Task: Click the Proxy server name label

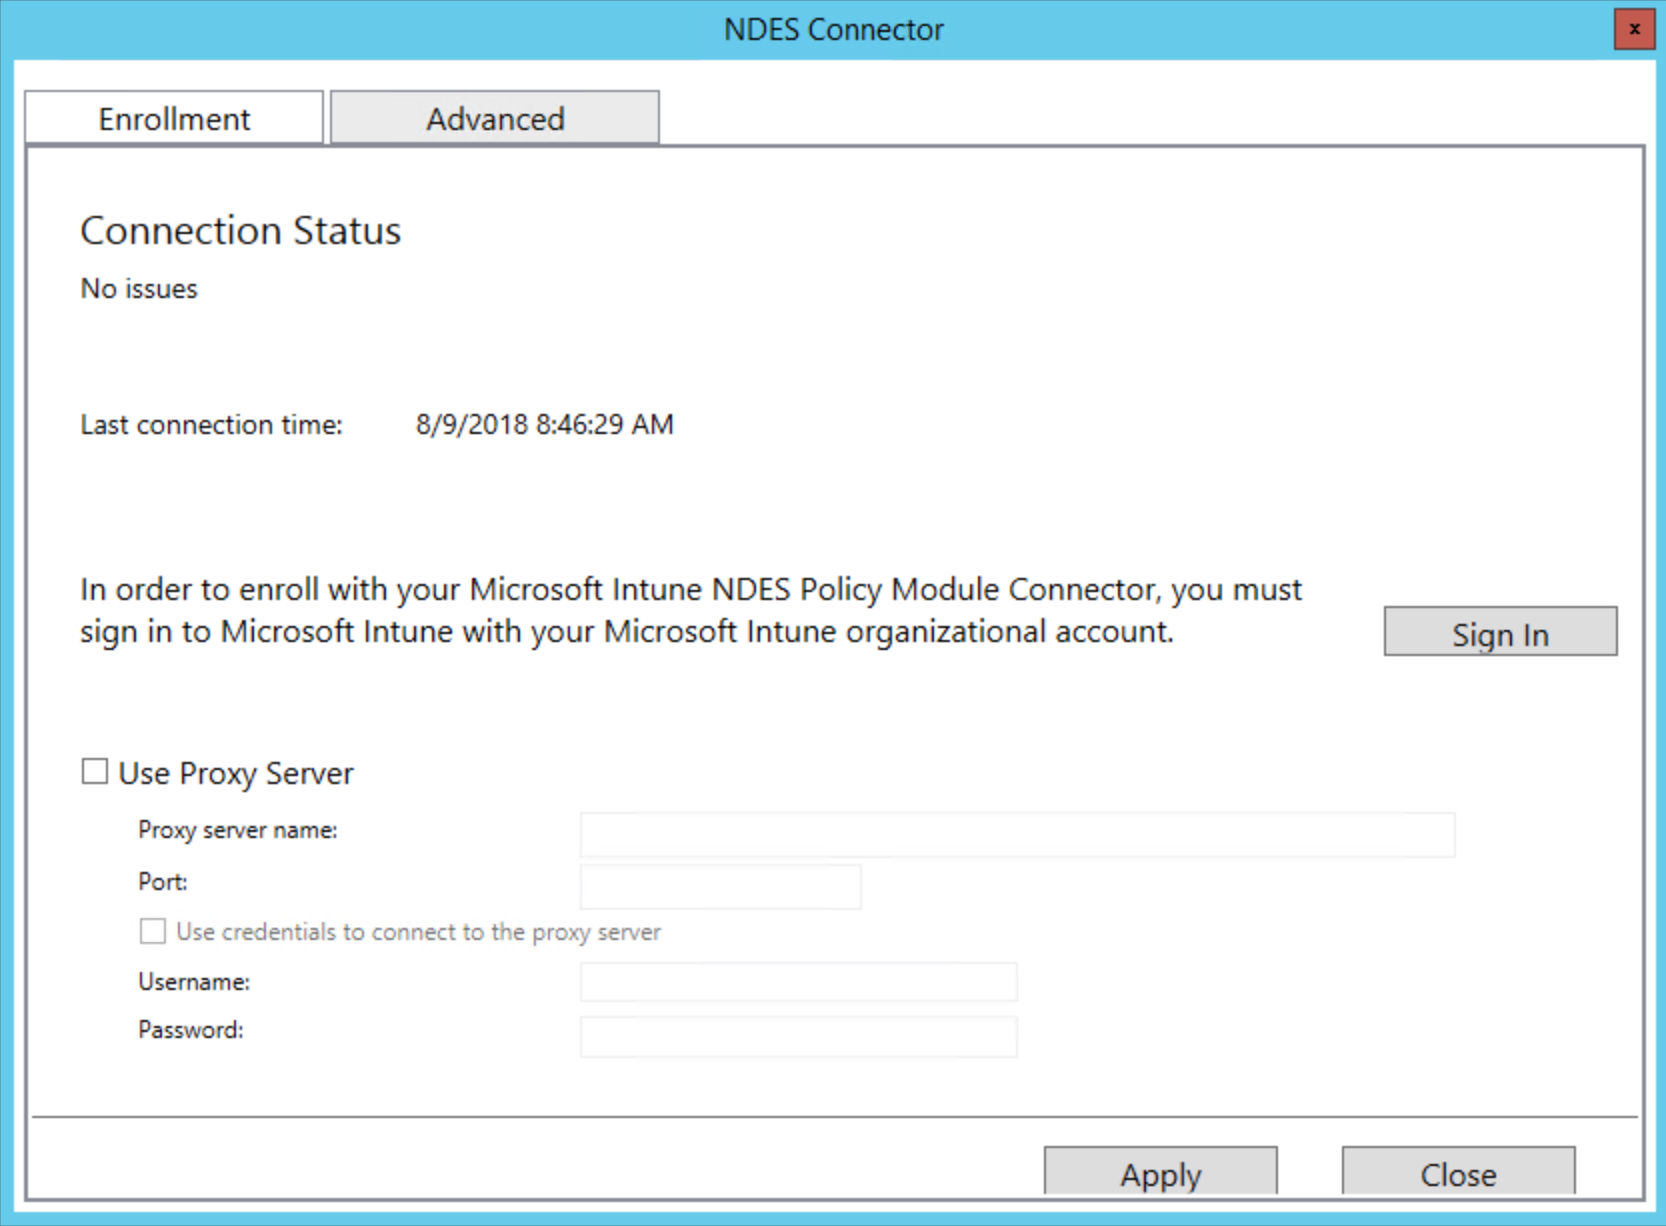Action: (x=238, y=830)
